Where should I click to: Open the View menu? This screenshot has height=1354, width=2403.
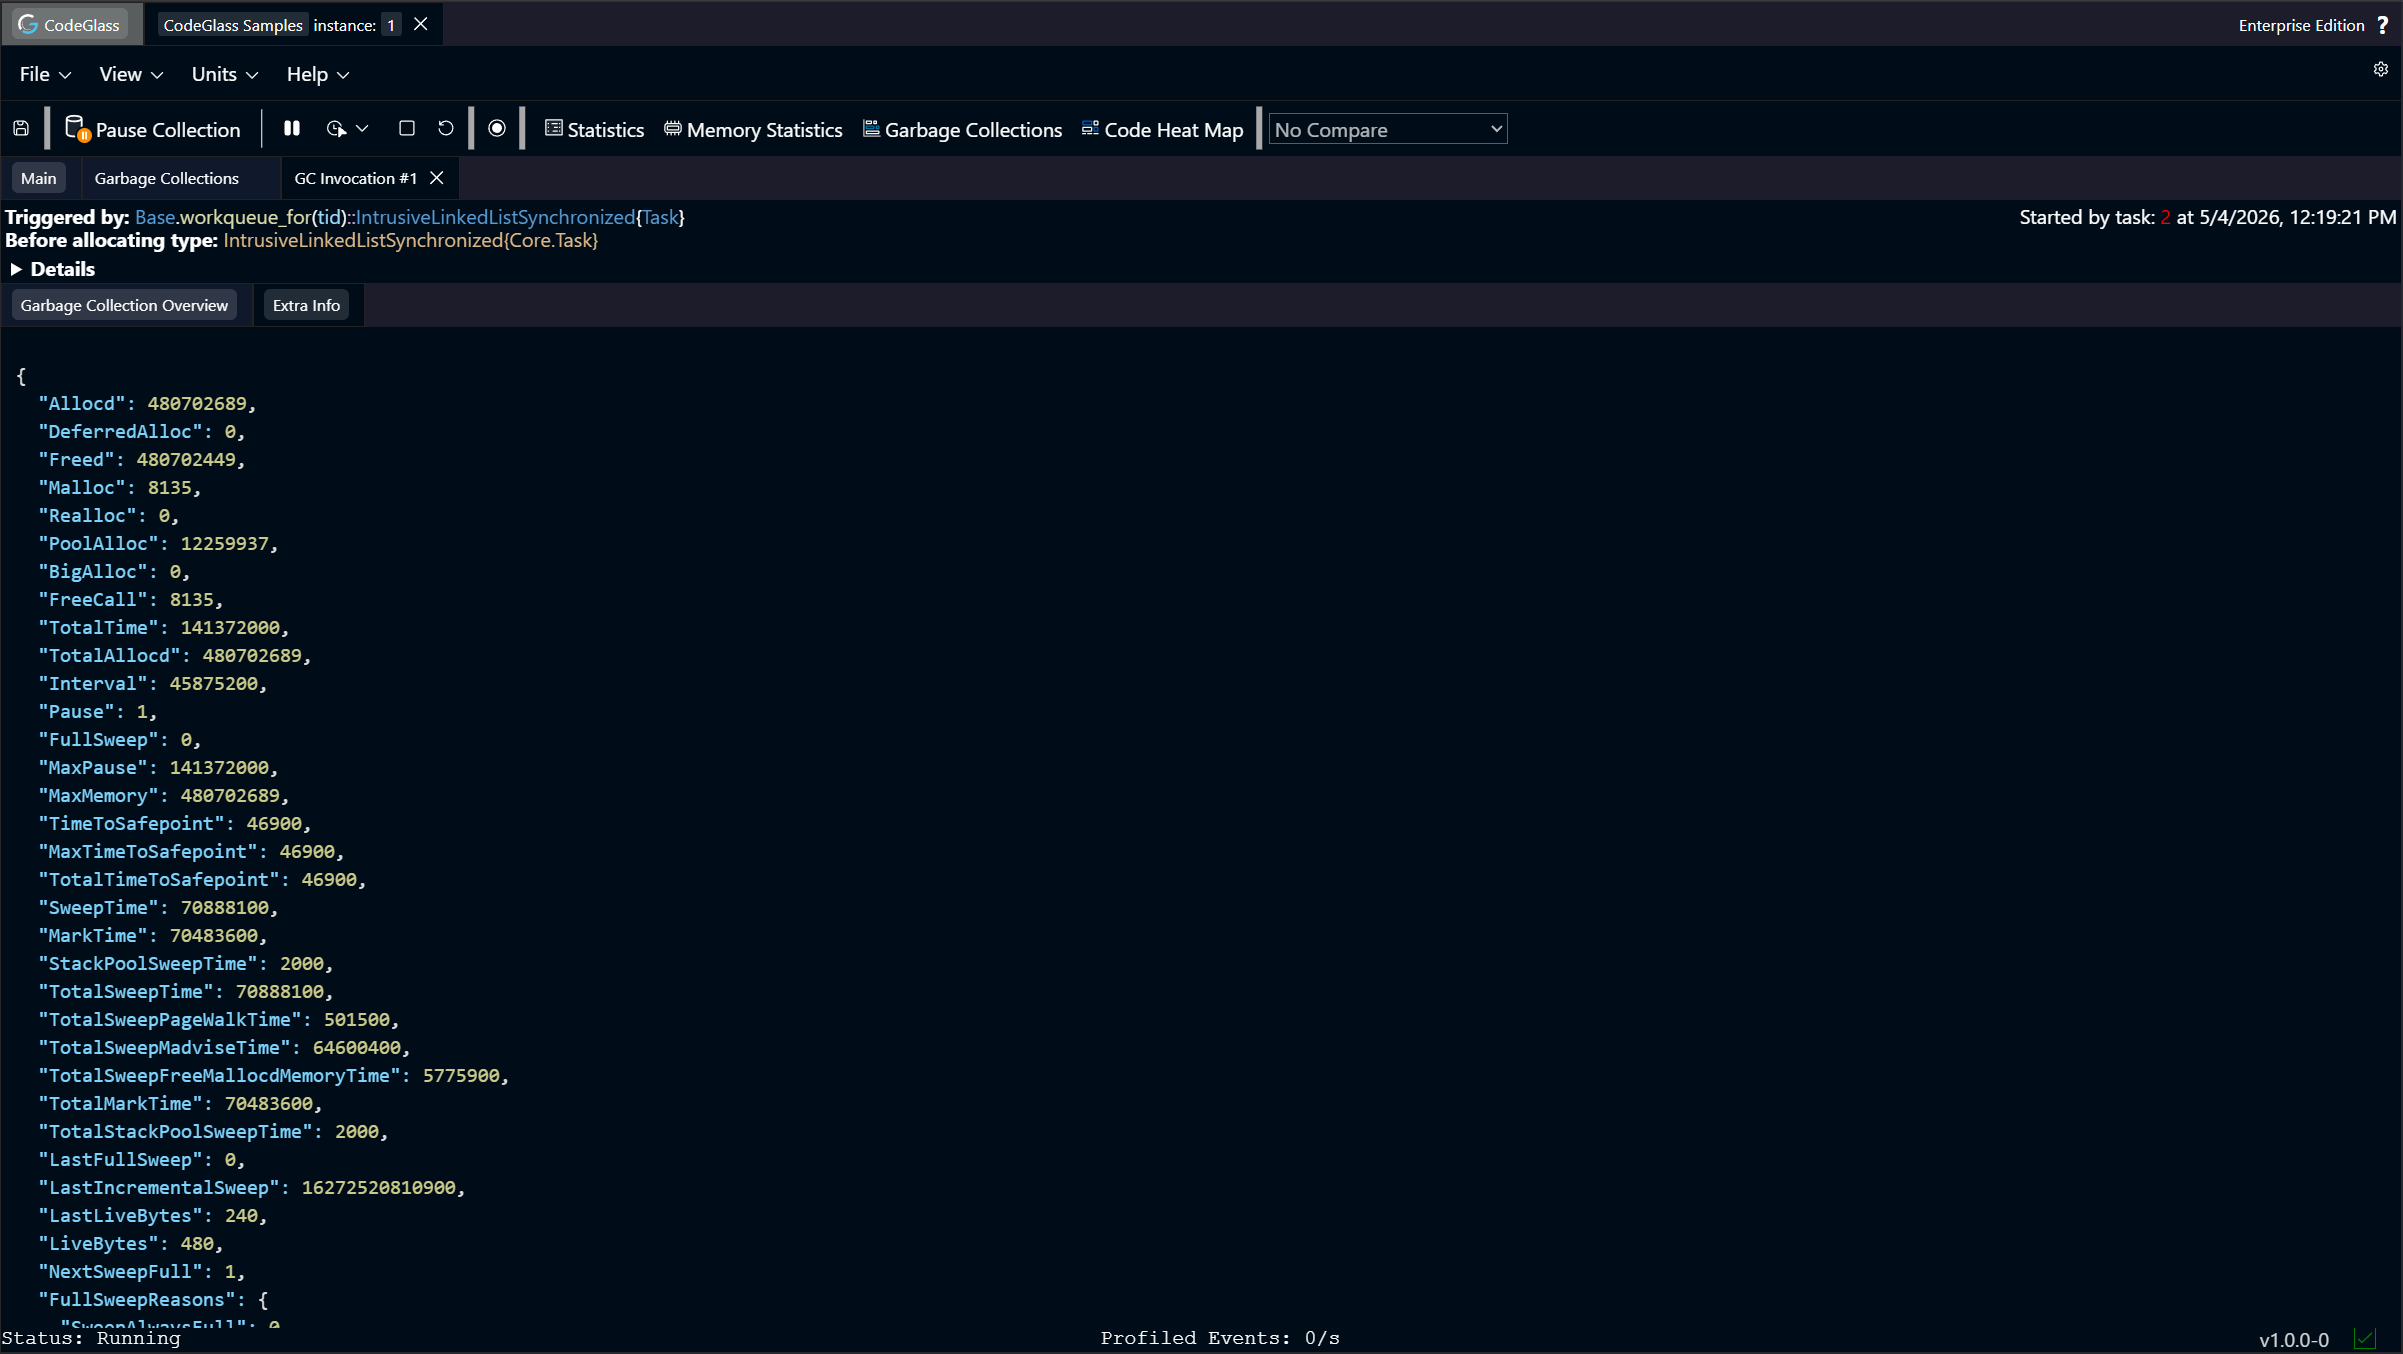(x=131, y=75)
